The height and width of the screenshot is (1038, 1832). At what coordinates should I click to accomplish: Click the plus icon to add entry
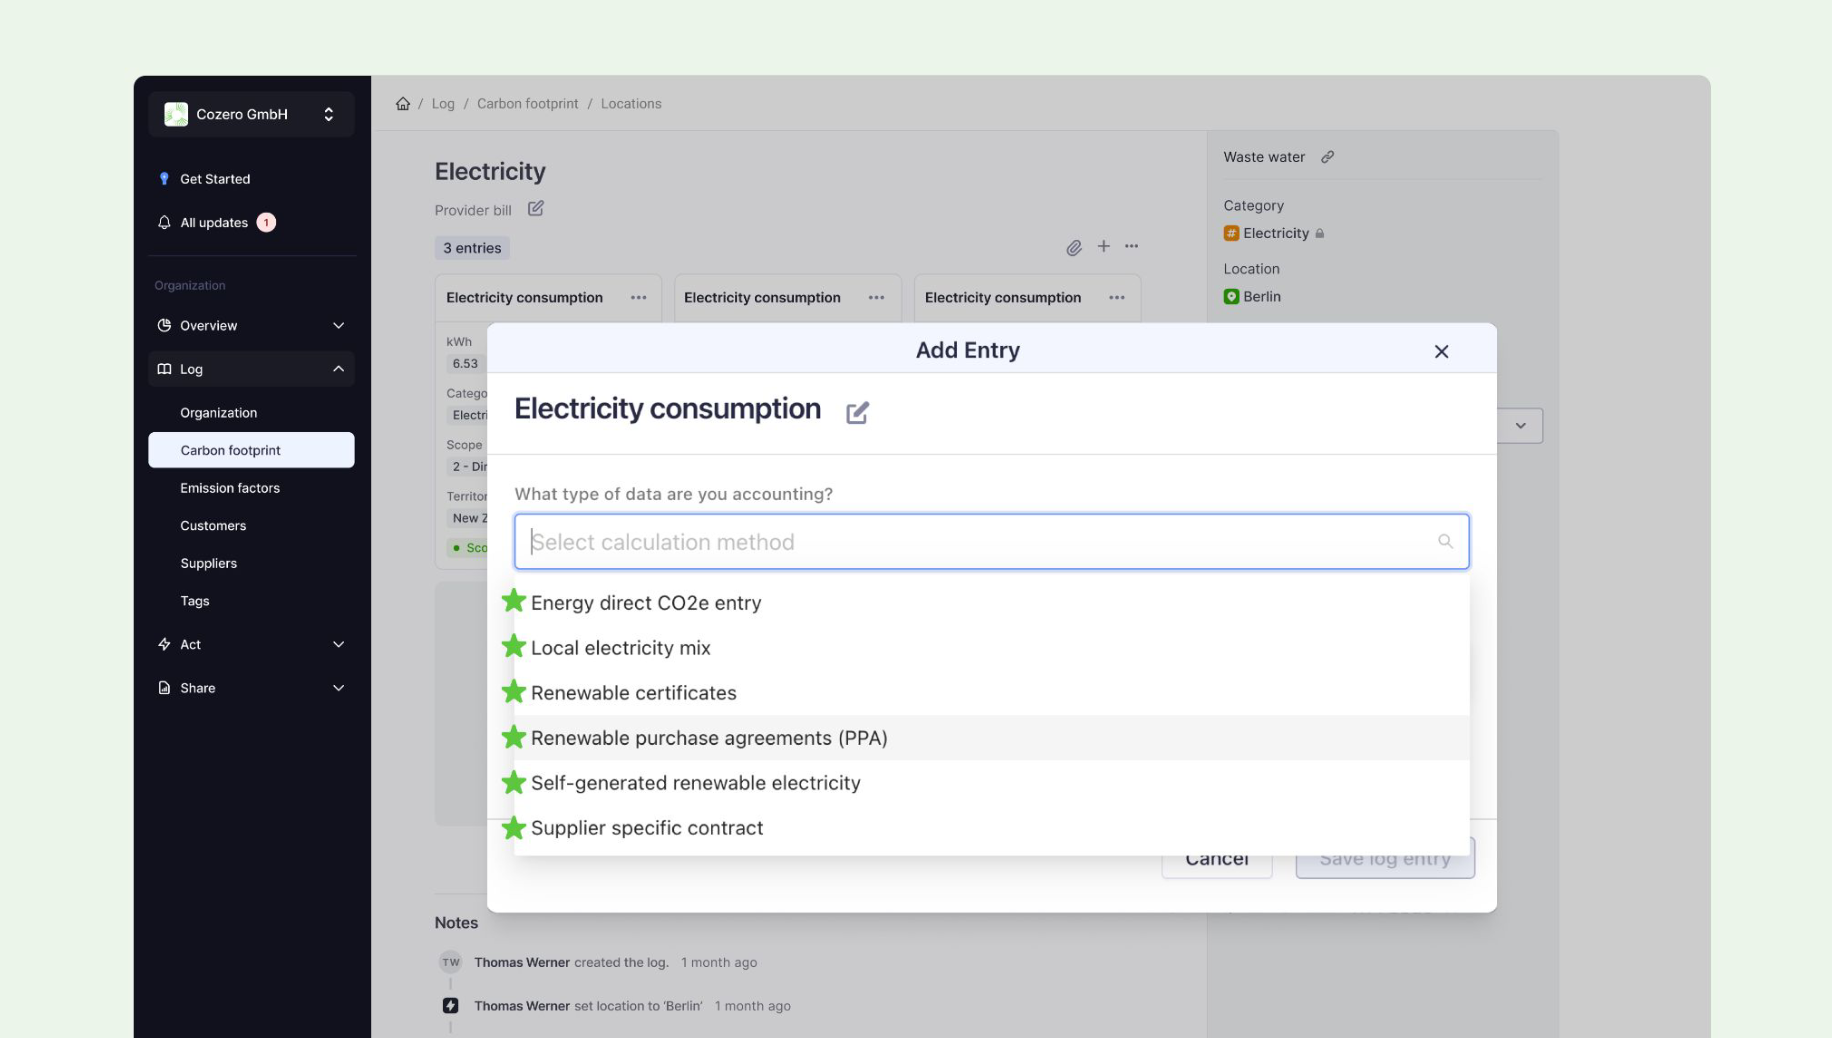[1103, 246]
